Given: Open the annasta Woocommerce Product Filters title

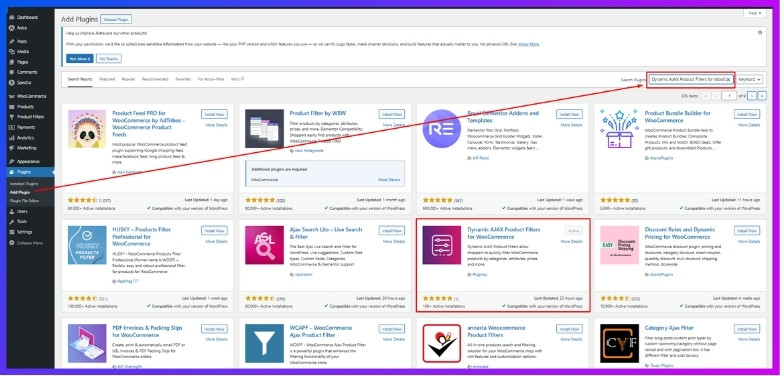Looking at the screenshot, I should tap(496, 331).
